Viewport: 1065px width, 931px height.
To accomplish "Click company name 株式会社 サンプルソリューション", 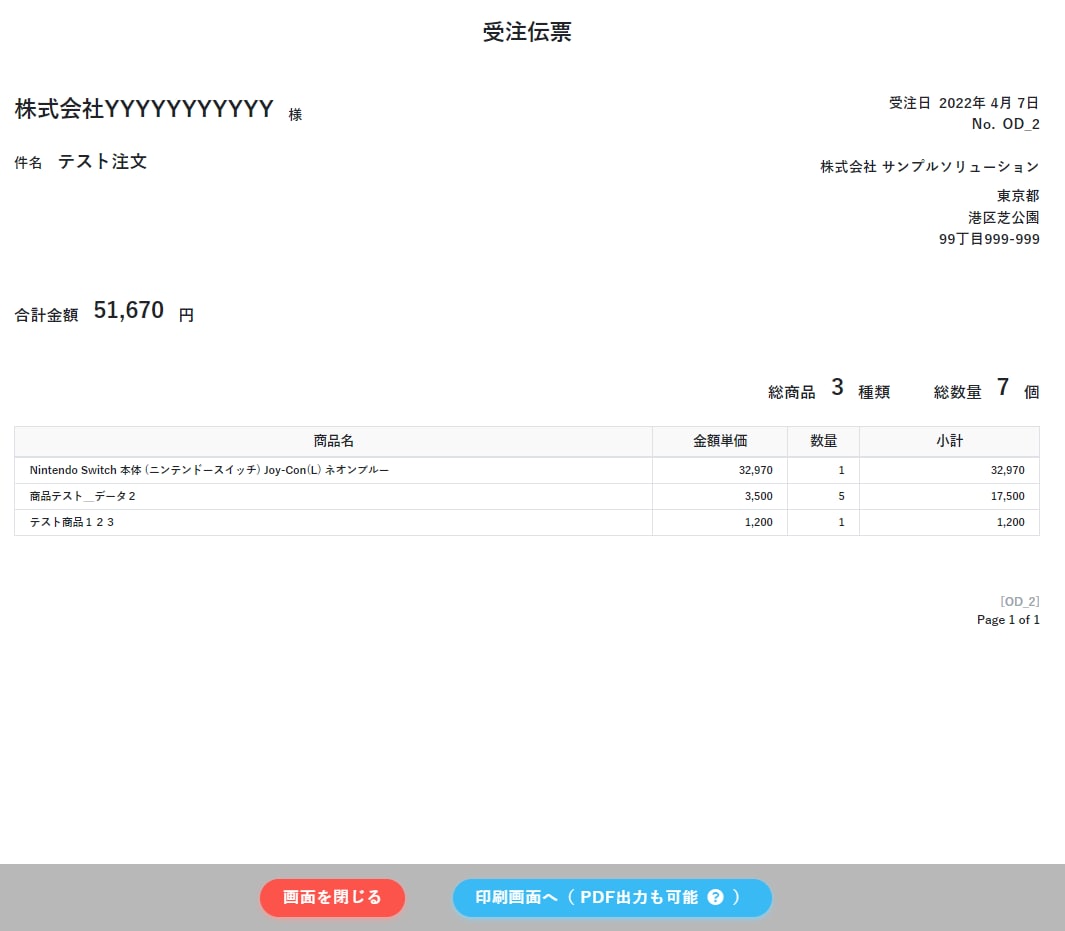I will coord(929,166).
